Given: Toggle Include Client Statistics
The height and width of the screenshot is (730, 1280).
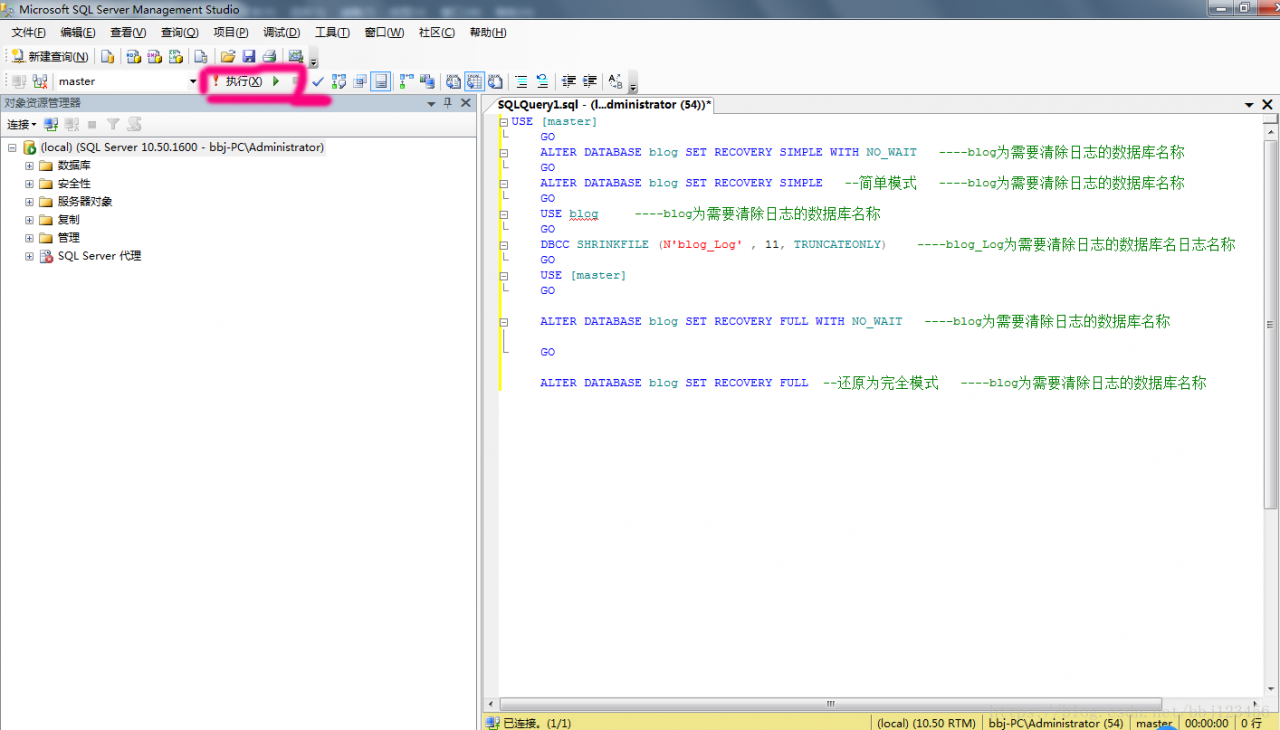Looking at the screenshot, I should click(x=427, y=81).
